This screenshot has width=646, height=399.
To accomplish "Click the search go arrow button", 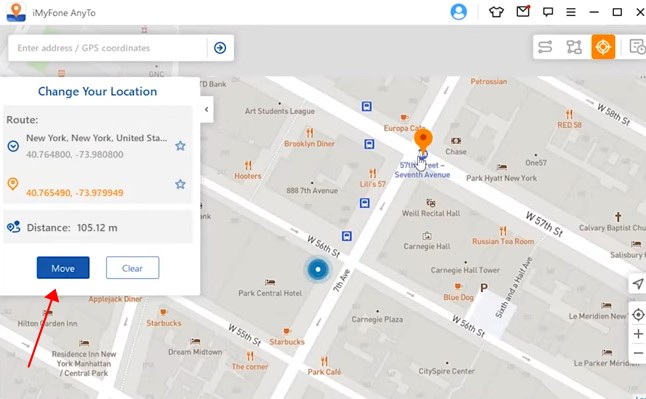I will 220,48.
